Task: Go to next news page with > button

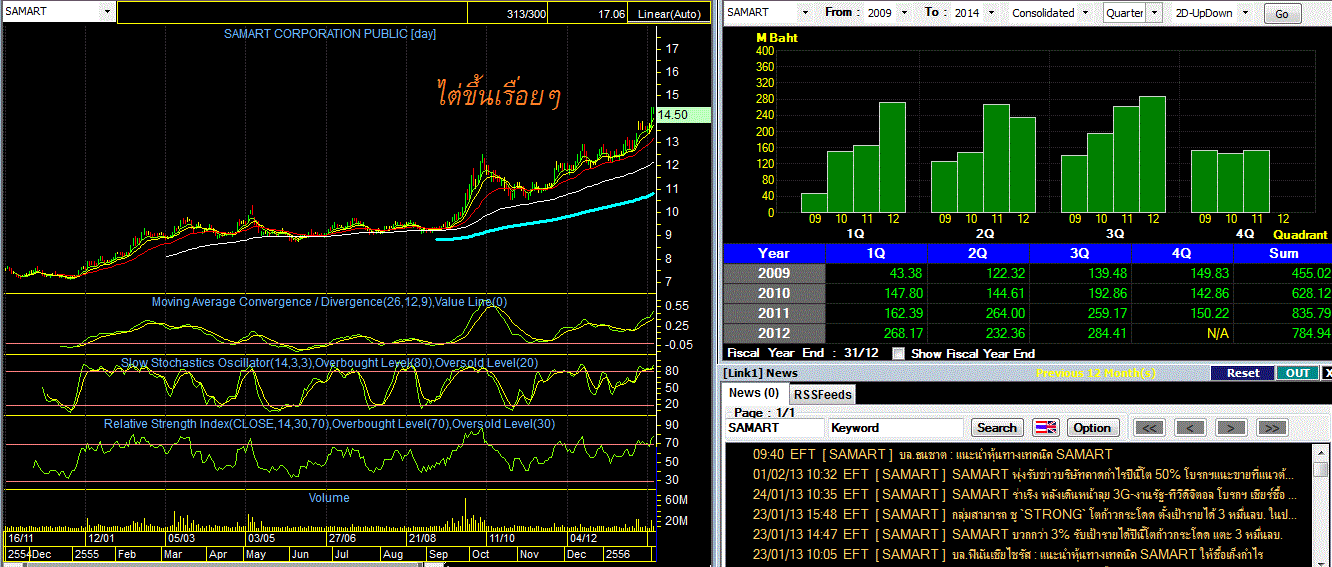Action: 1230,427
